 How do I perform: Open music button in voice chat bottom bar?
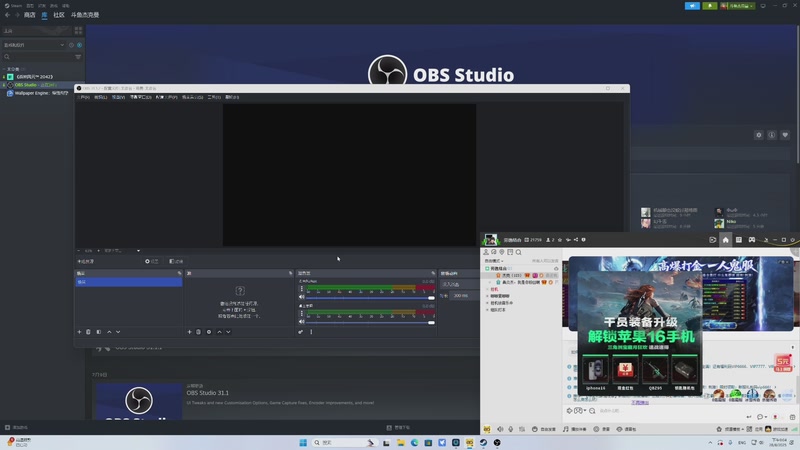coord(574,429)
